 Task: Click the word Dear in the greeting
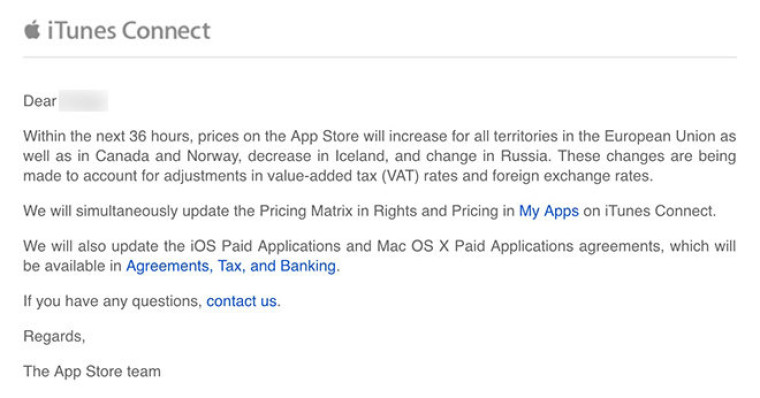click(40, 101)
